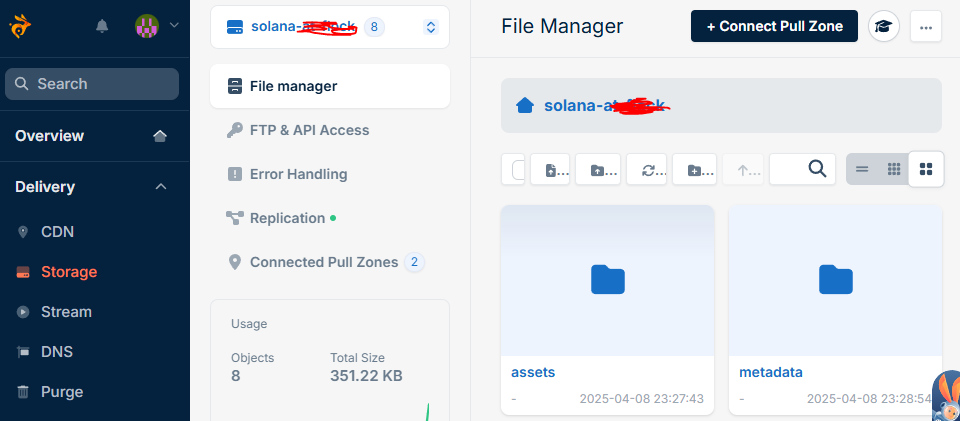Screen dimensions: 960x421
Task: Open Connected Pull Zones
Action: tap(324, 263)
